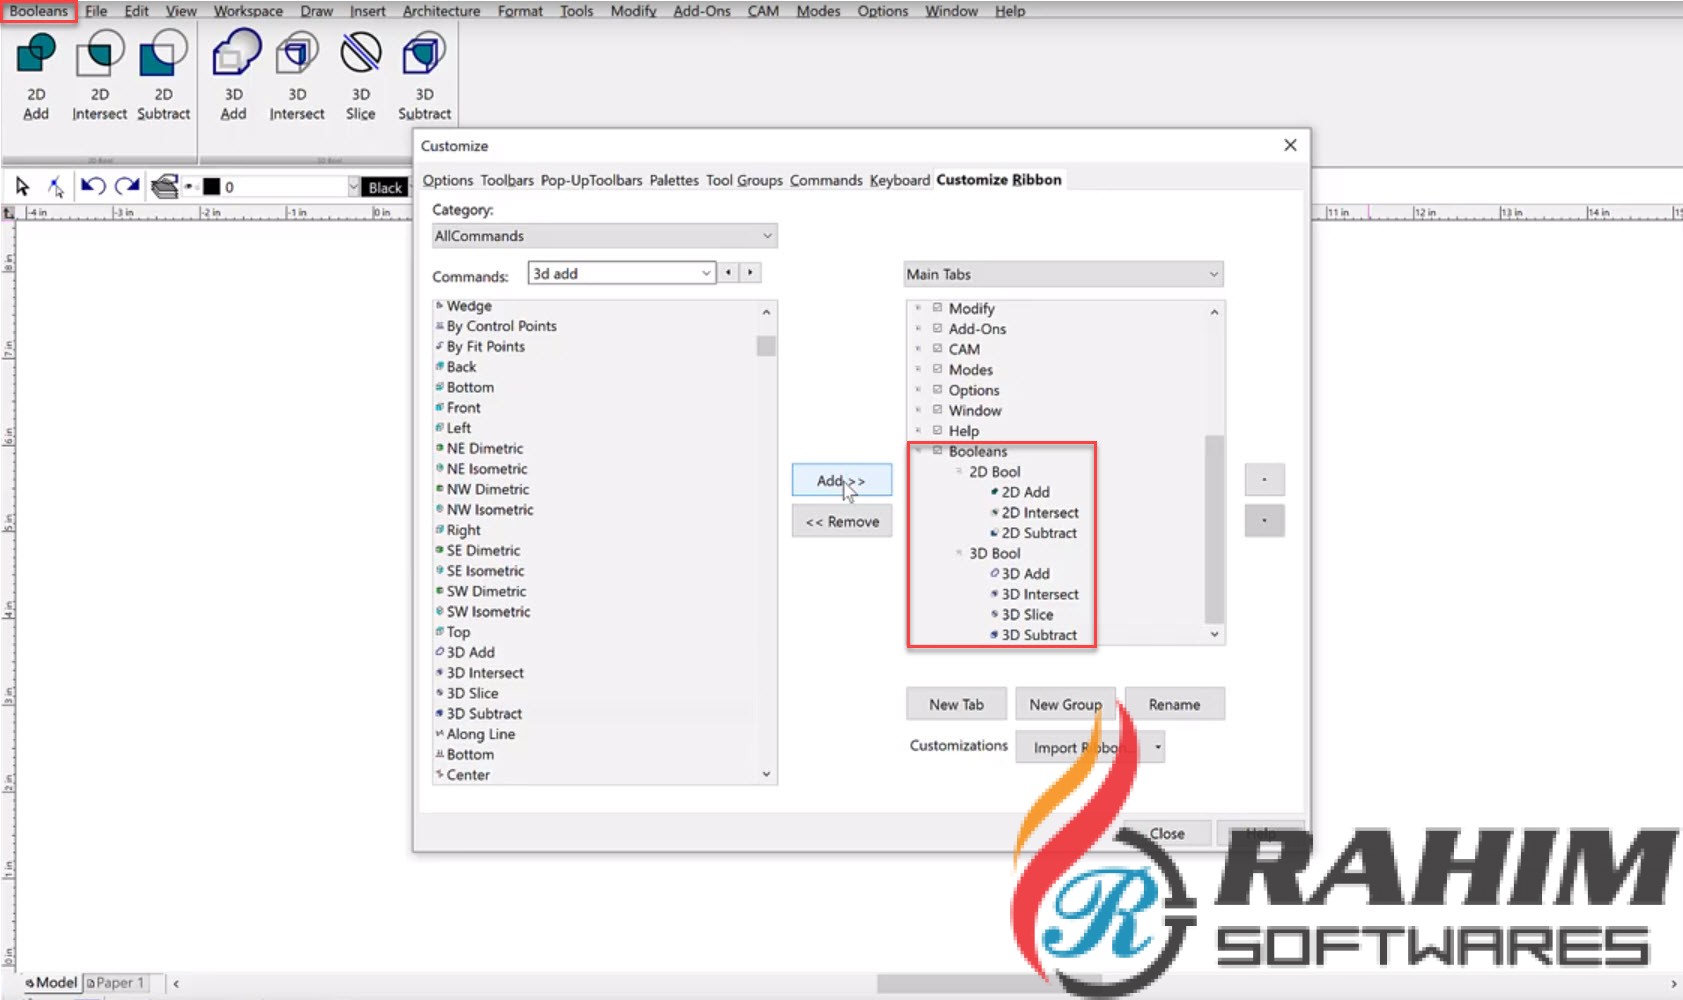Click the New Tab button
This screenshot has width=1683, height=1000.
(x=956, y=704)
